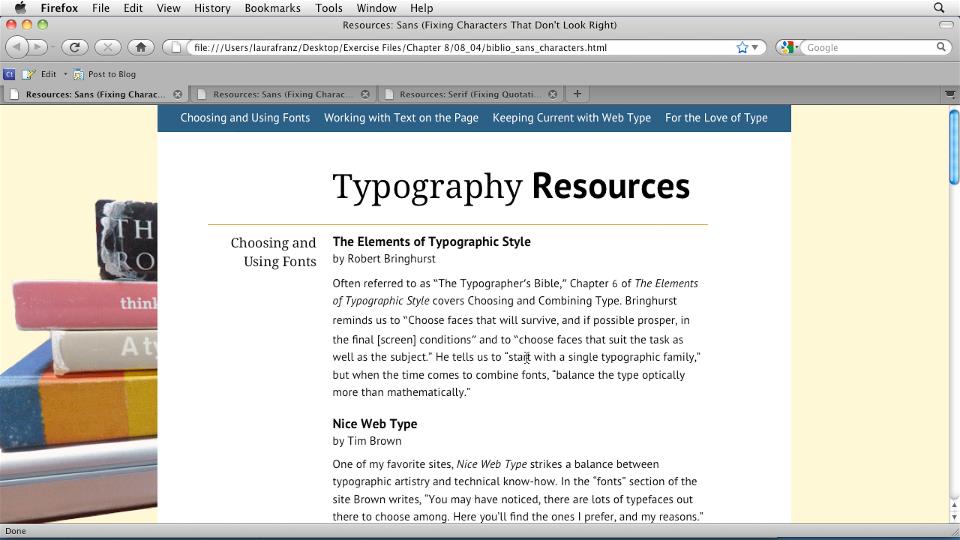
Task: Switch to the Resources: Serif tab
Action: click(x=469, y=94)
